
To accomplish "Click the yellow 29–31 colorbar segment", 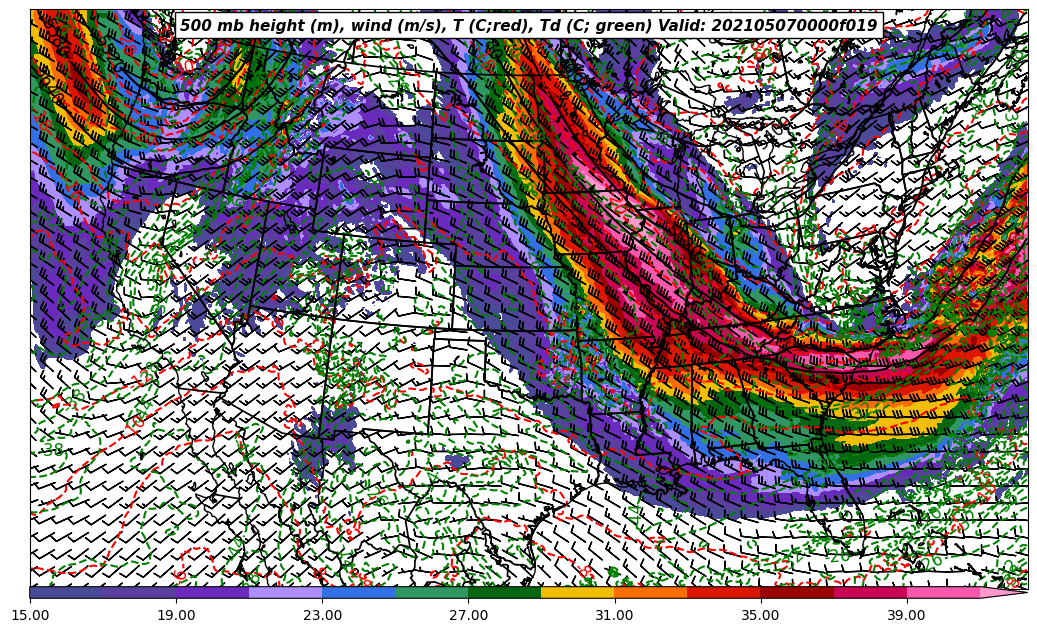I will (x=577, y=592).
